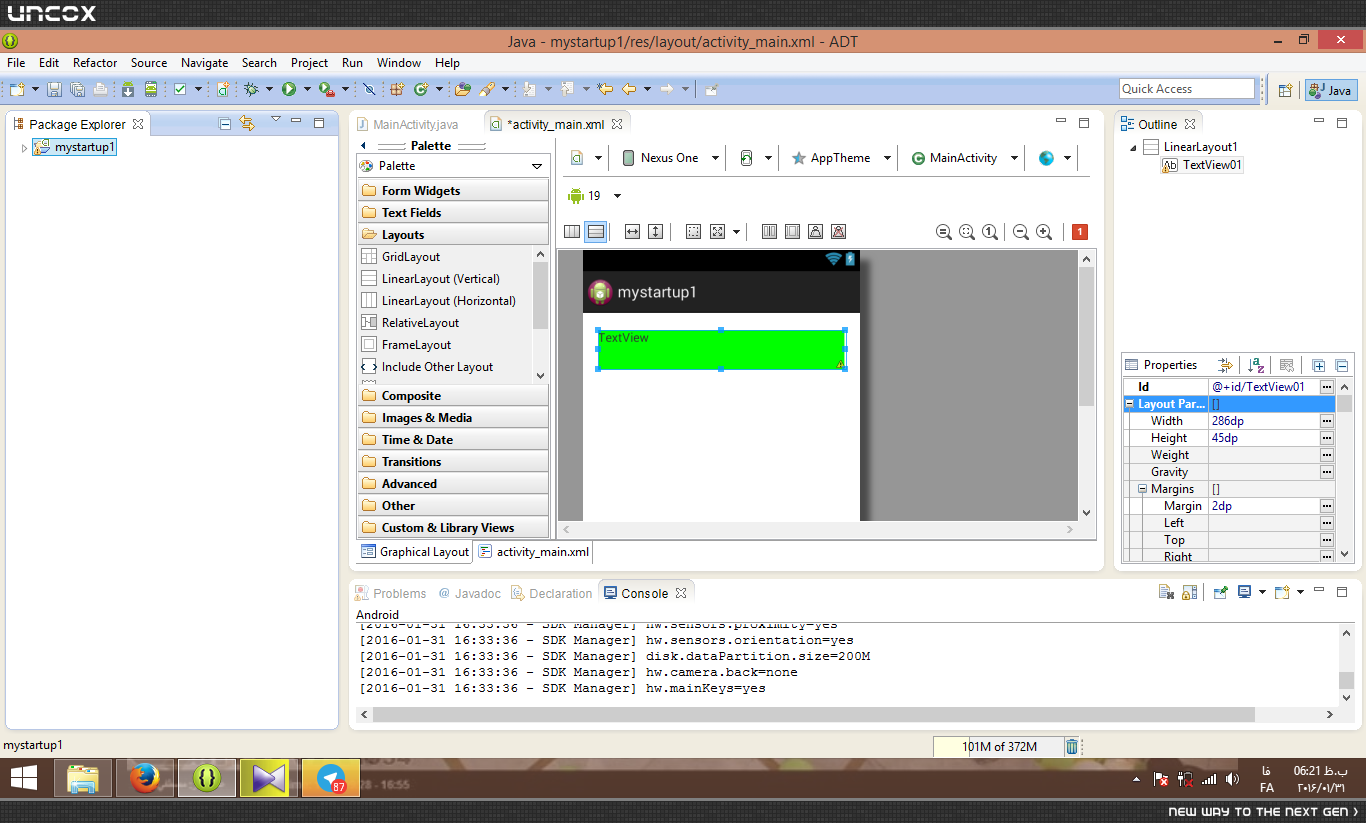Open the Custom & Library Views category
The image size is (1366, 823).
[x=453, y=528]
